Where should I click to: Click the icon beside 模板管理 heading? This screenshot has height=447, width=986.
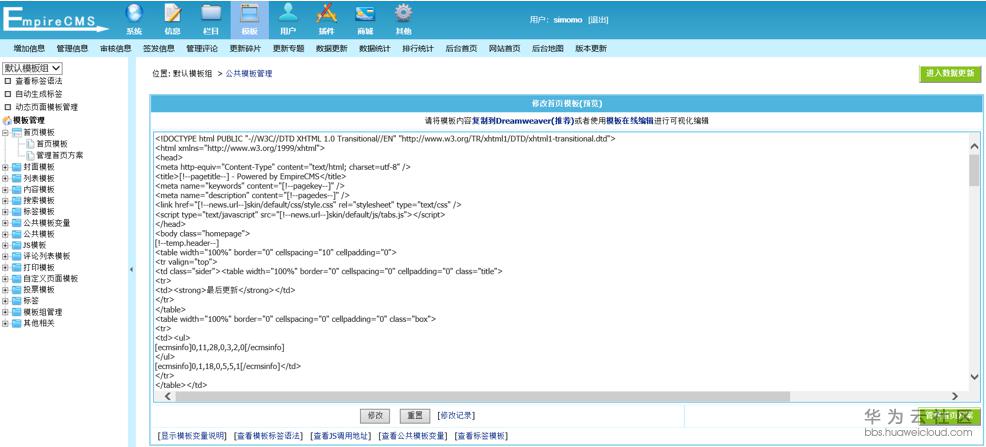[x=8, y=120]
